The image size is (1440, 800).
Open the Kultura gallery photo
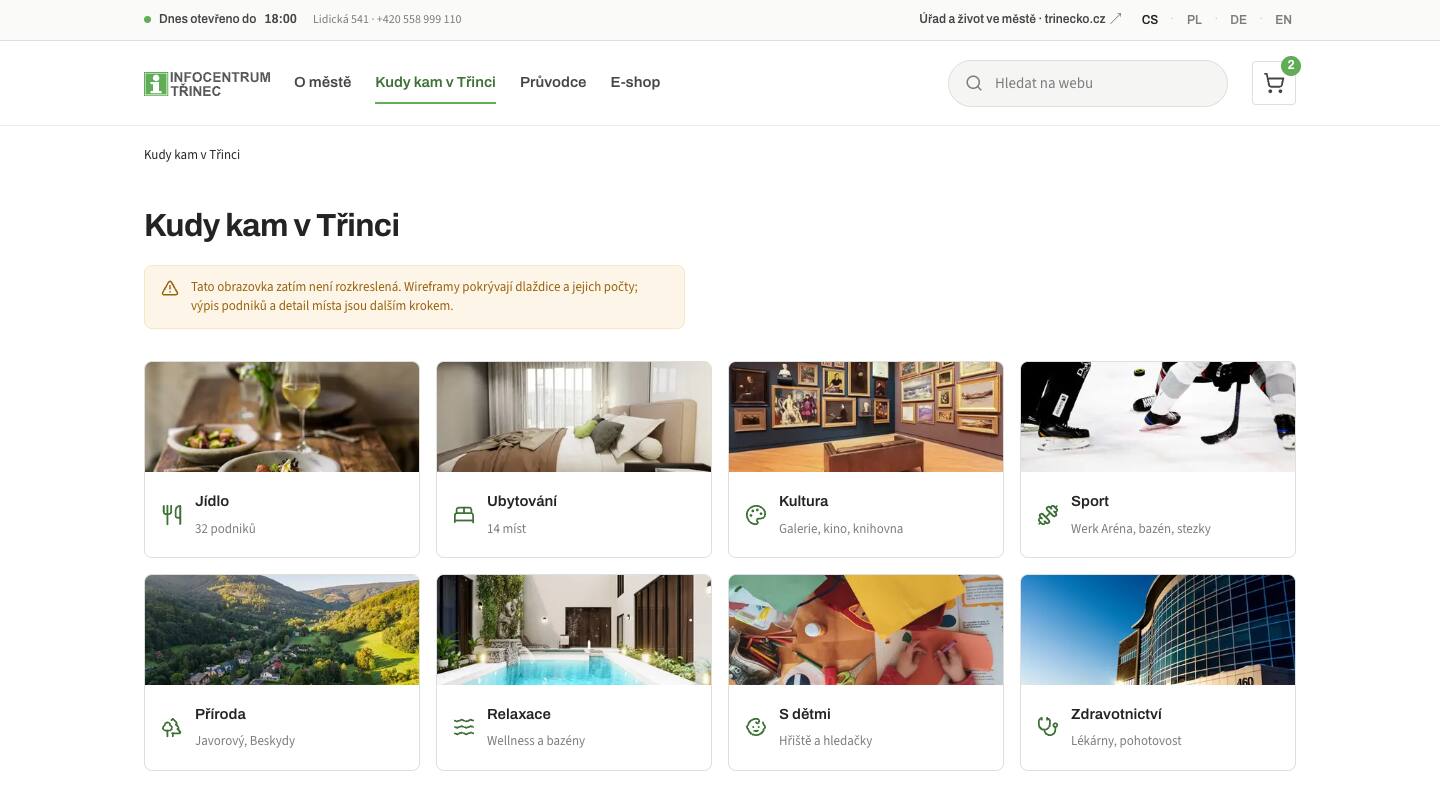[866, 417]
